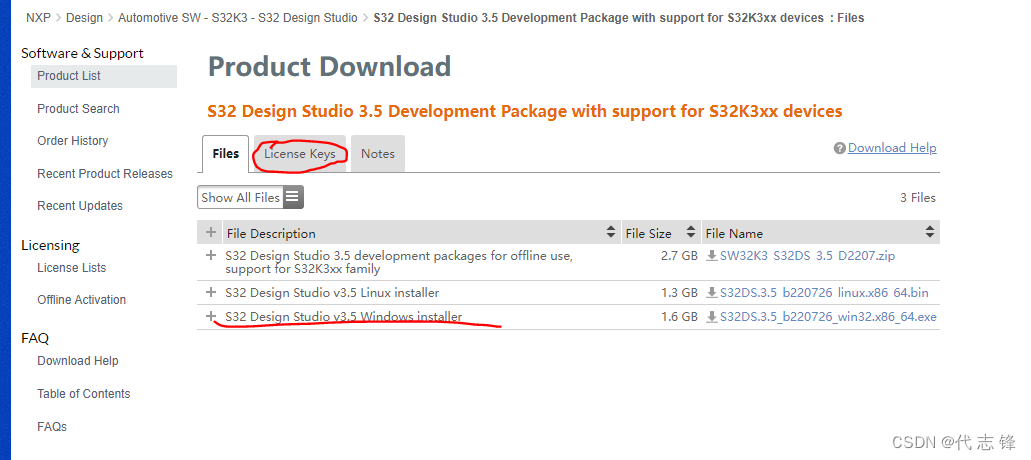Sort the table by File Description
Screen dimensions: 1031x460
610,233
